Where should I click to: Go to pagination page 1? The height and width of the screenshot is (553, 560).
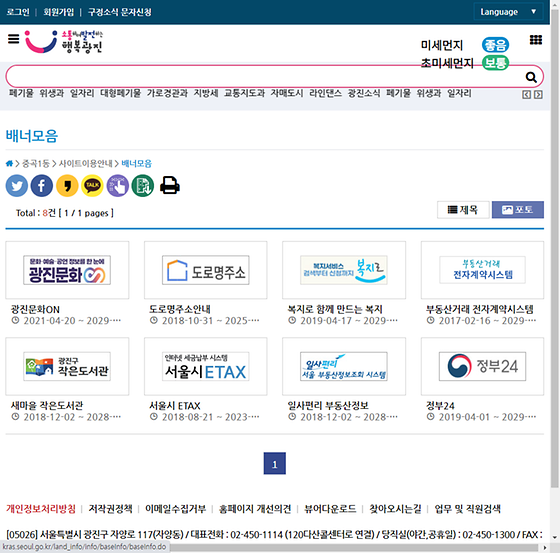(275, 463)
